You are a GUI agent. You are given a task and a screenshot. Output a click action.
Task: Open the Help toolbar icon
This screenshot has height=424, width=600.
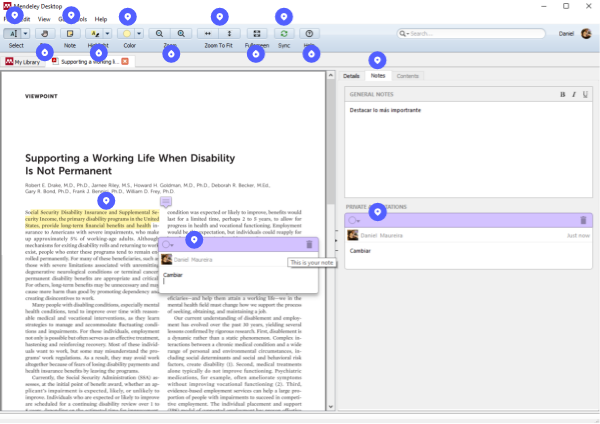[x=309, y=33]
